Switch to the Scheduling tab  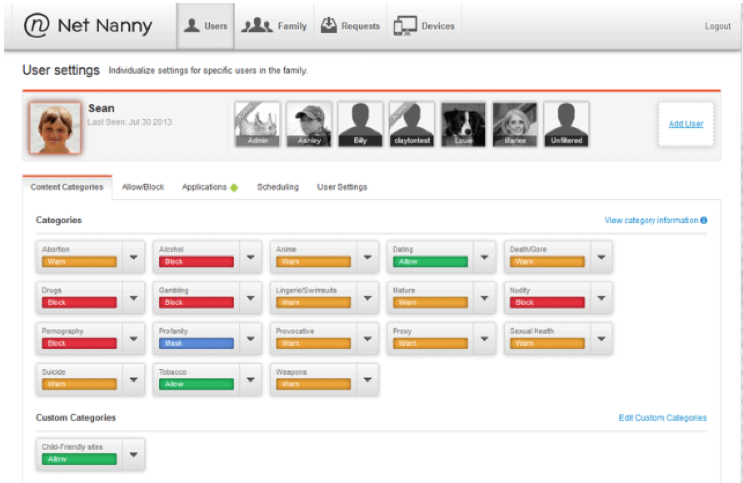point(278,187)
